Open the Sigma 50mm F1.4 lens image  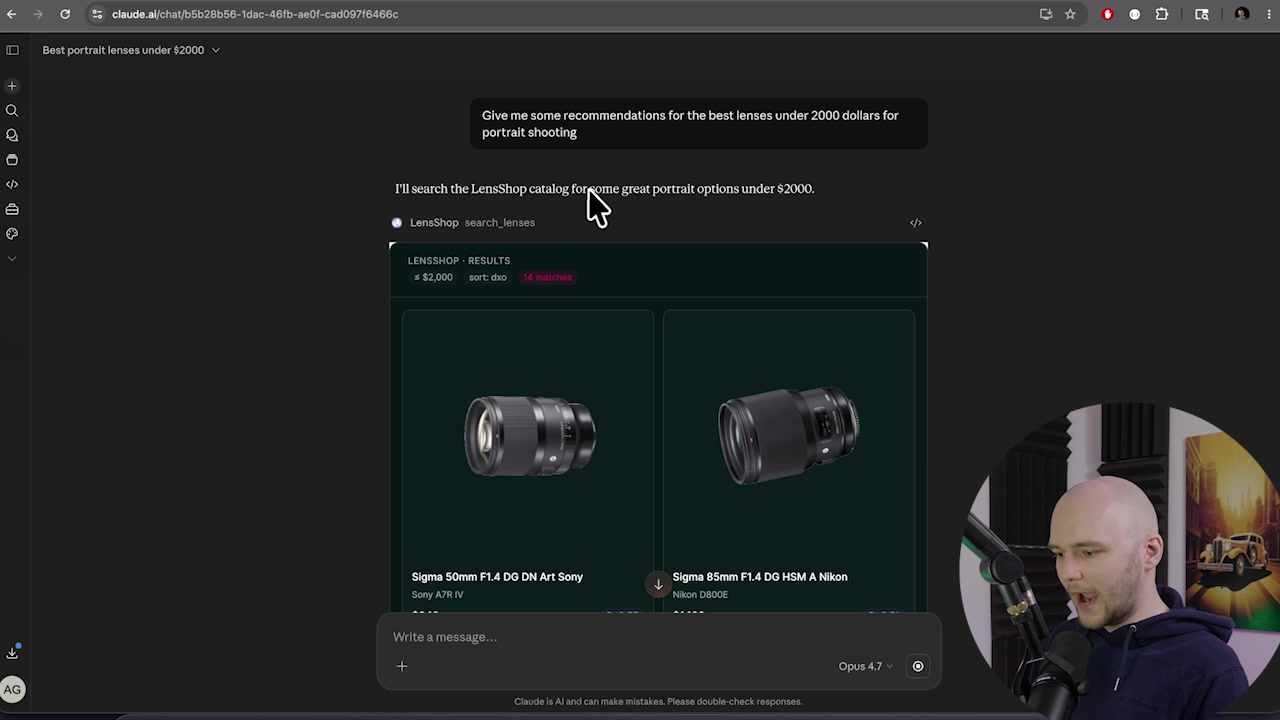coord(529,435)
